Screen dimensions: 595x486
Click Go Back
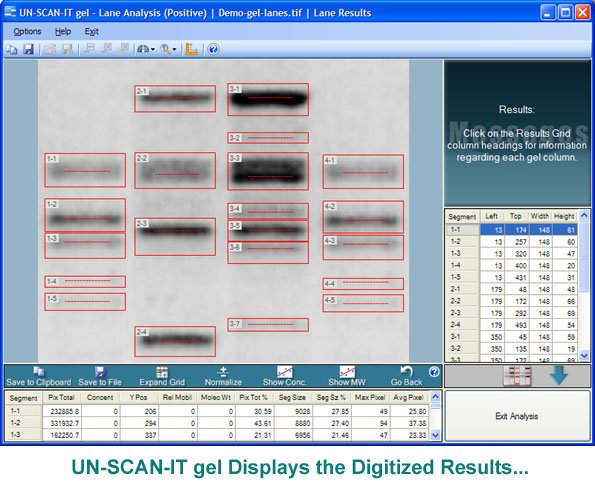pos(406,376)
